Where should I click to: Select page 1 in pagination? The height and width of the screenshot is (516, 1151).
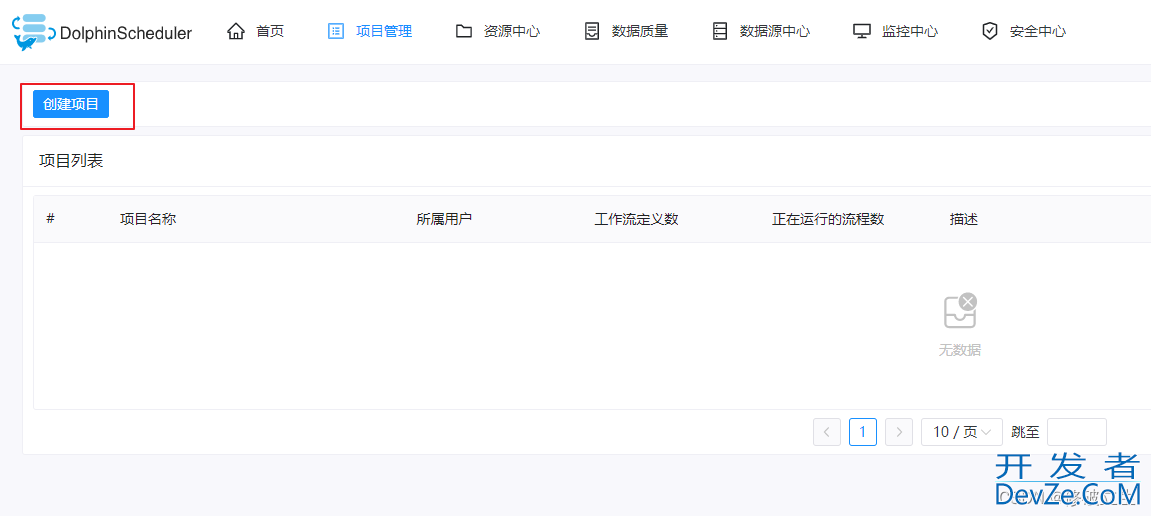[x=863, y=432]
